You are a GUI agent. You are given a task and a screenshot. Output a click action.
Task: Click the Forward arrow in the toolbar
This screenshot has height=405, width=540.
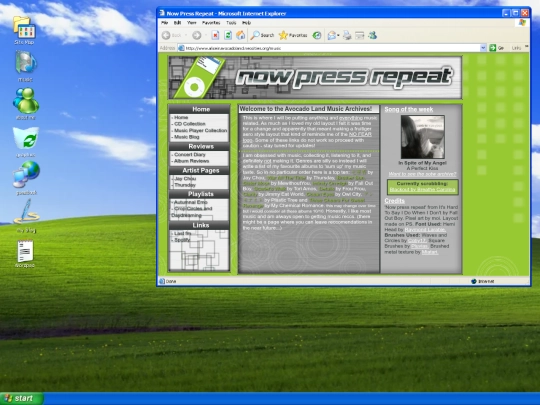[x=197, y=35]
